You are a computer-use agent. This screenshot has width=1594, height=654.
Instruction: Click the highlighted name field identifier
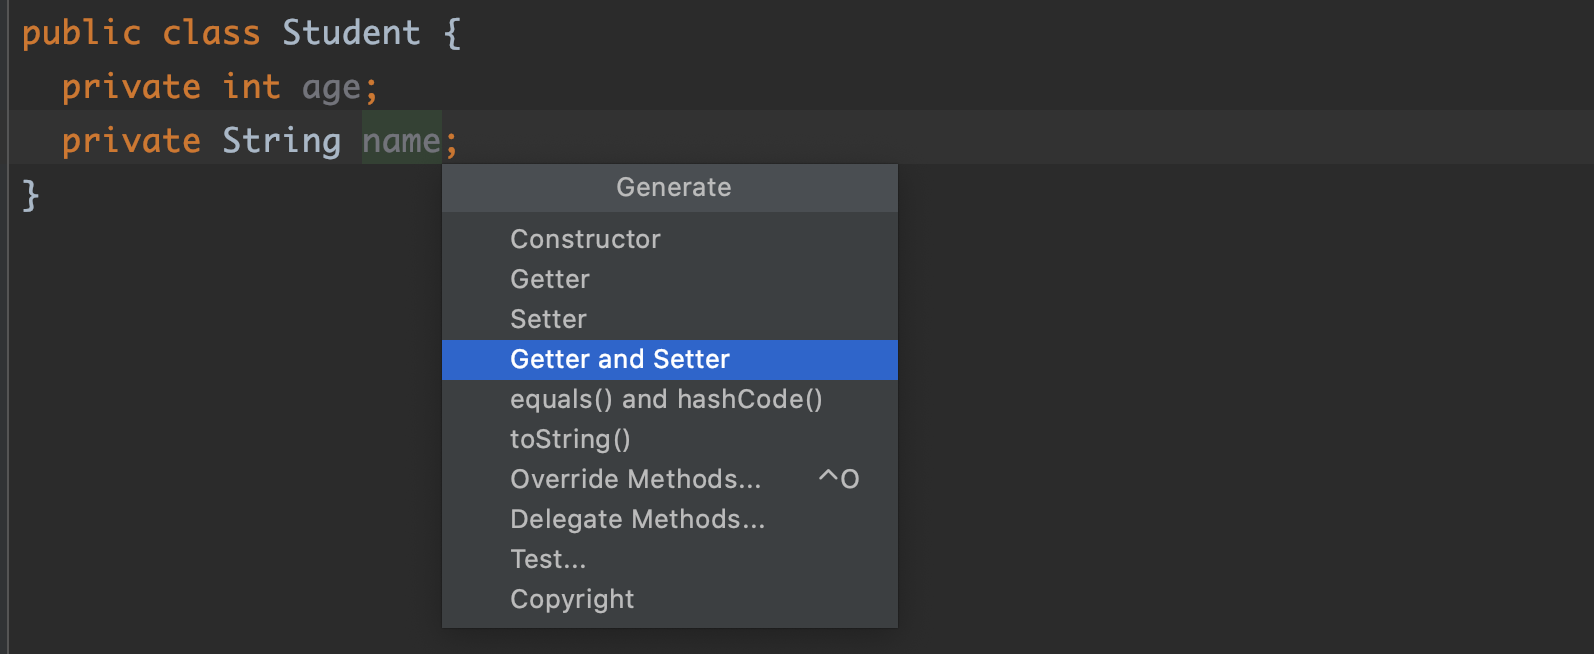pyautogui.click(x=401, y=141)
